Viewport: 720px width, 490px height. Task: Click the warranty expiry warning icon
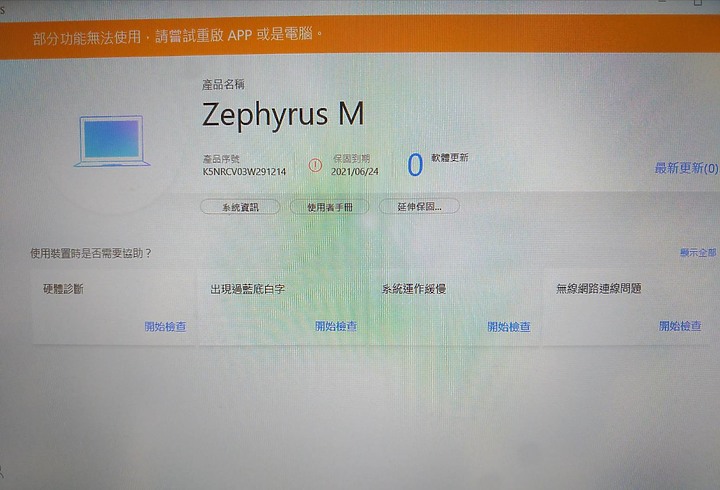coord(315,165)
